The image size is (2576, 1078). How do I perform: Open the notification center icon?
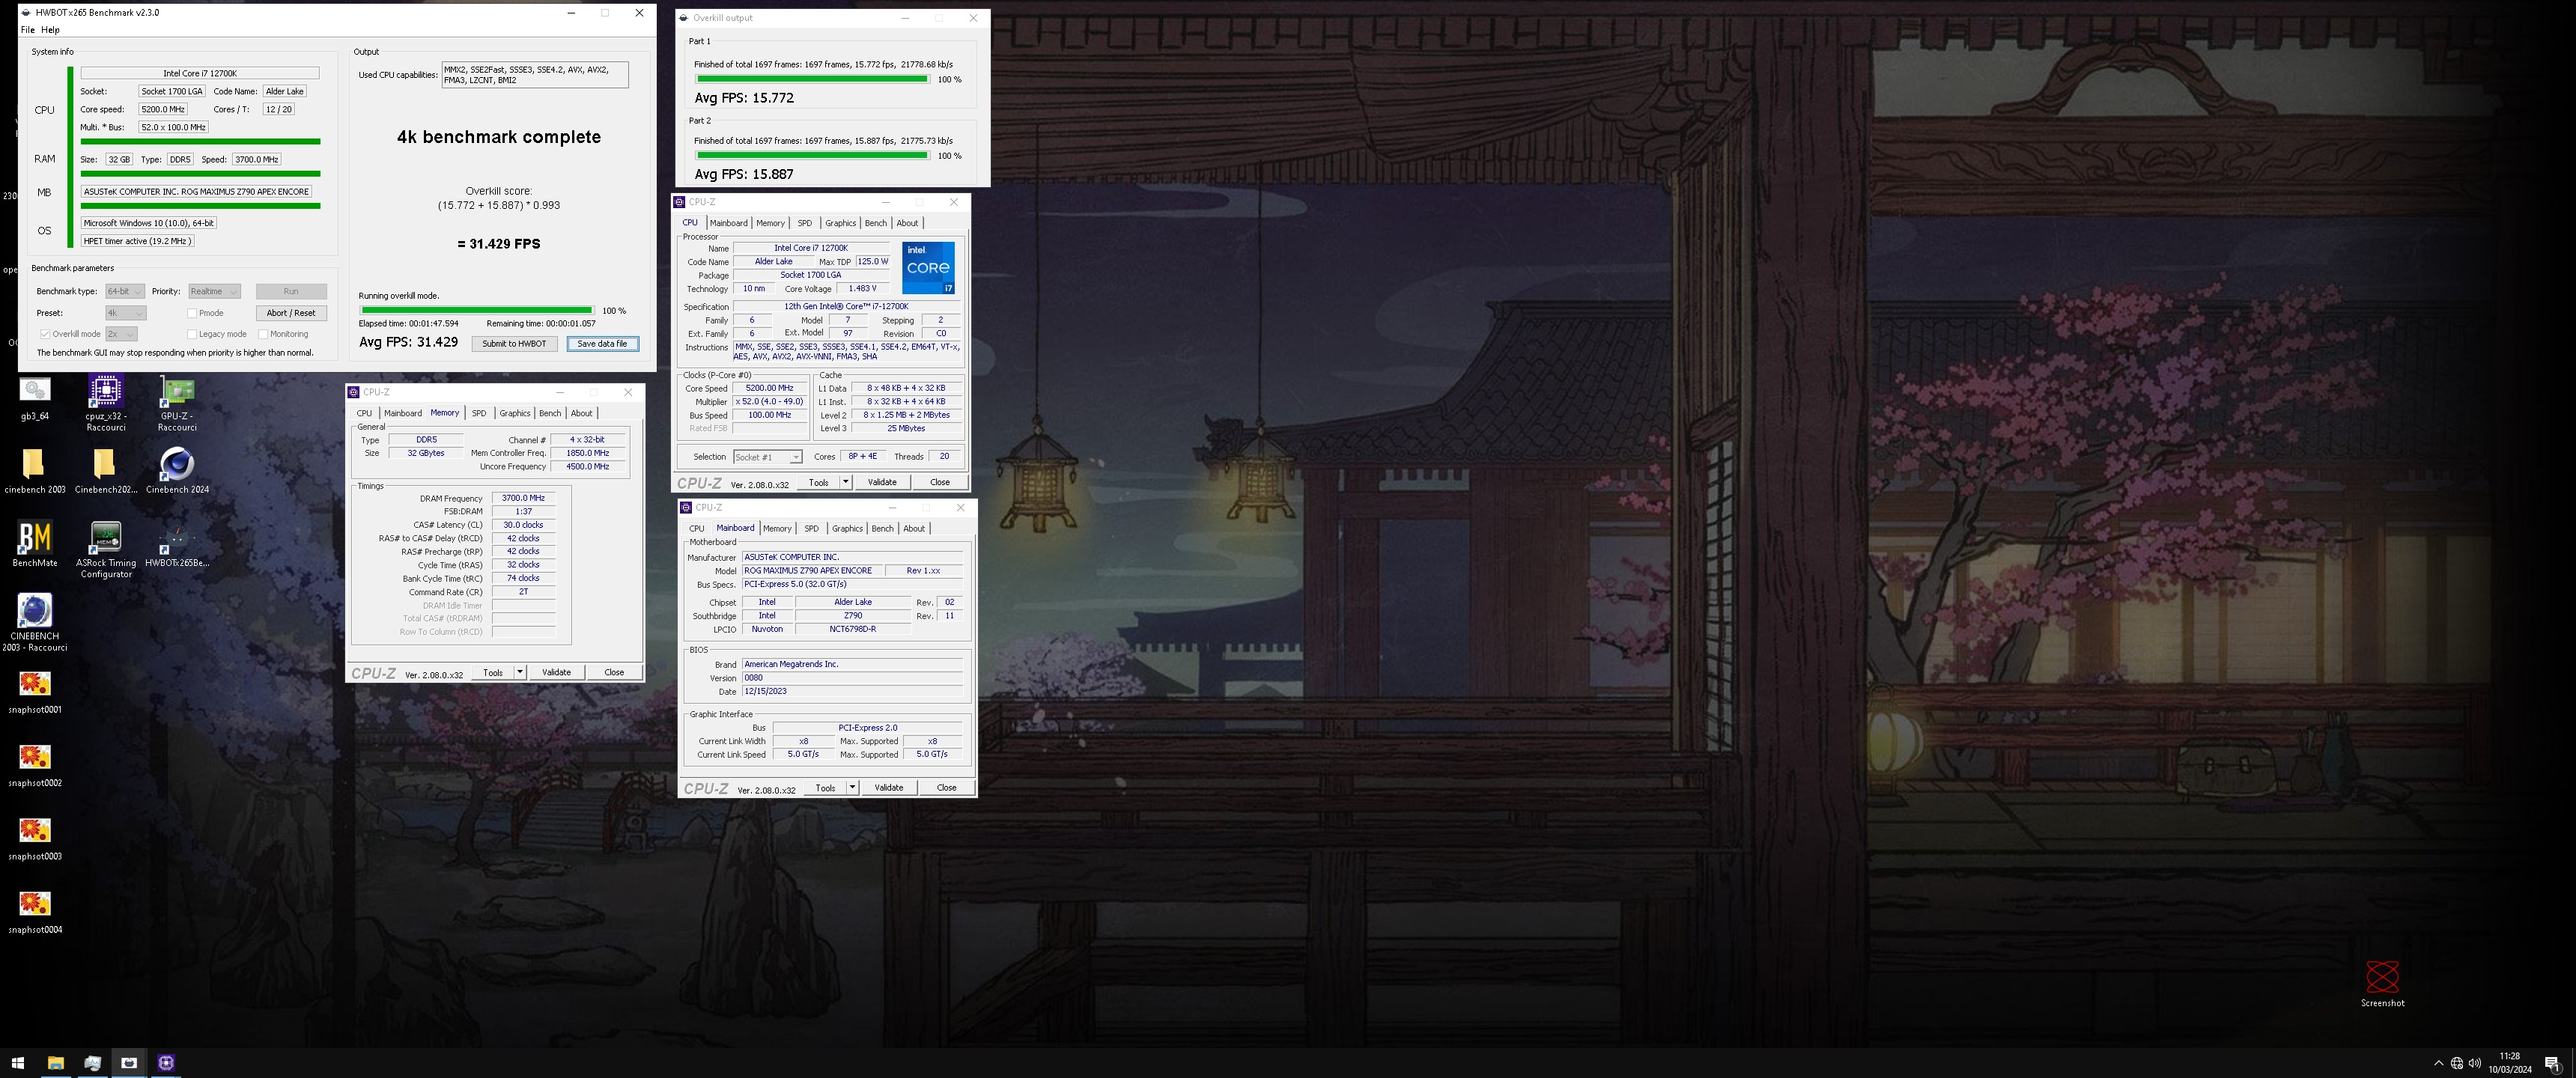pos(2552,1063)
